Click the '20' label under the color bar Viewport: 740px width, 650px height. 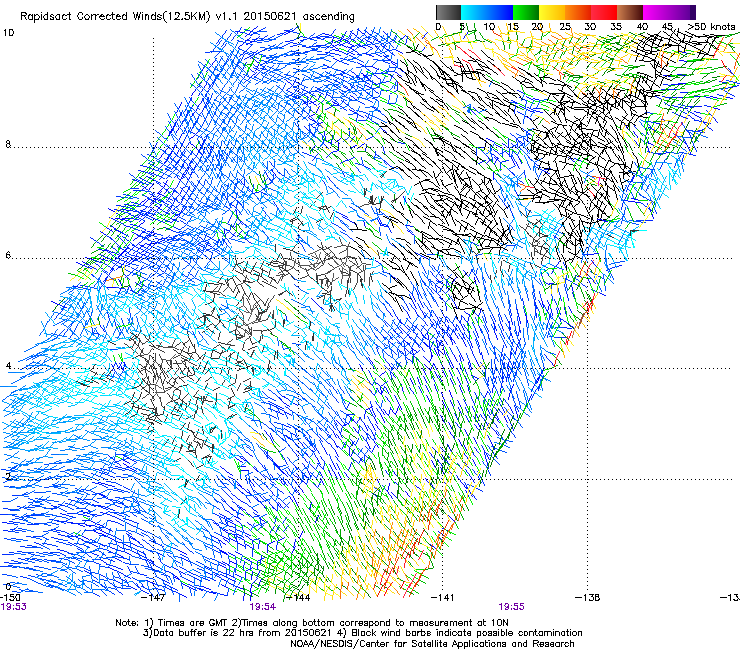[537, 26]
